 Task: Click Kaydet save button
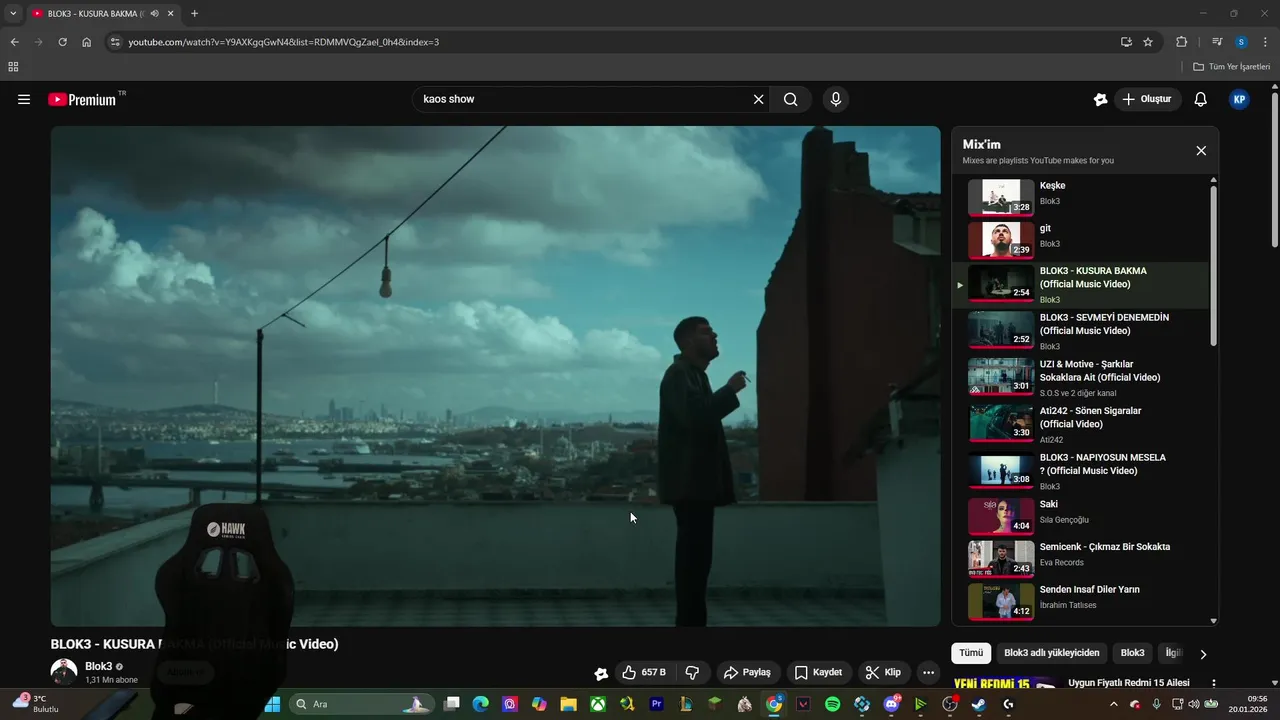pos(819,673)
